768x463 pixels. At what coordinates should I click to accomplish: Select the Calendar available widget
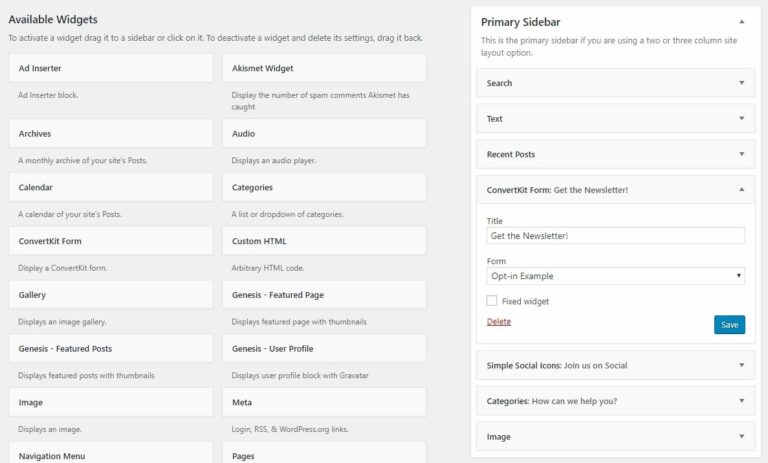point(110,187)
